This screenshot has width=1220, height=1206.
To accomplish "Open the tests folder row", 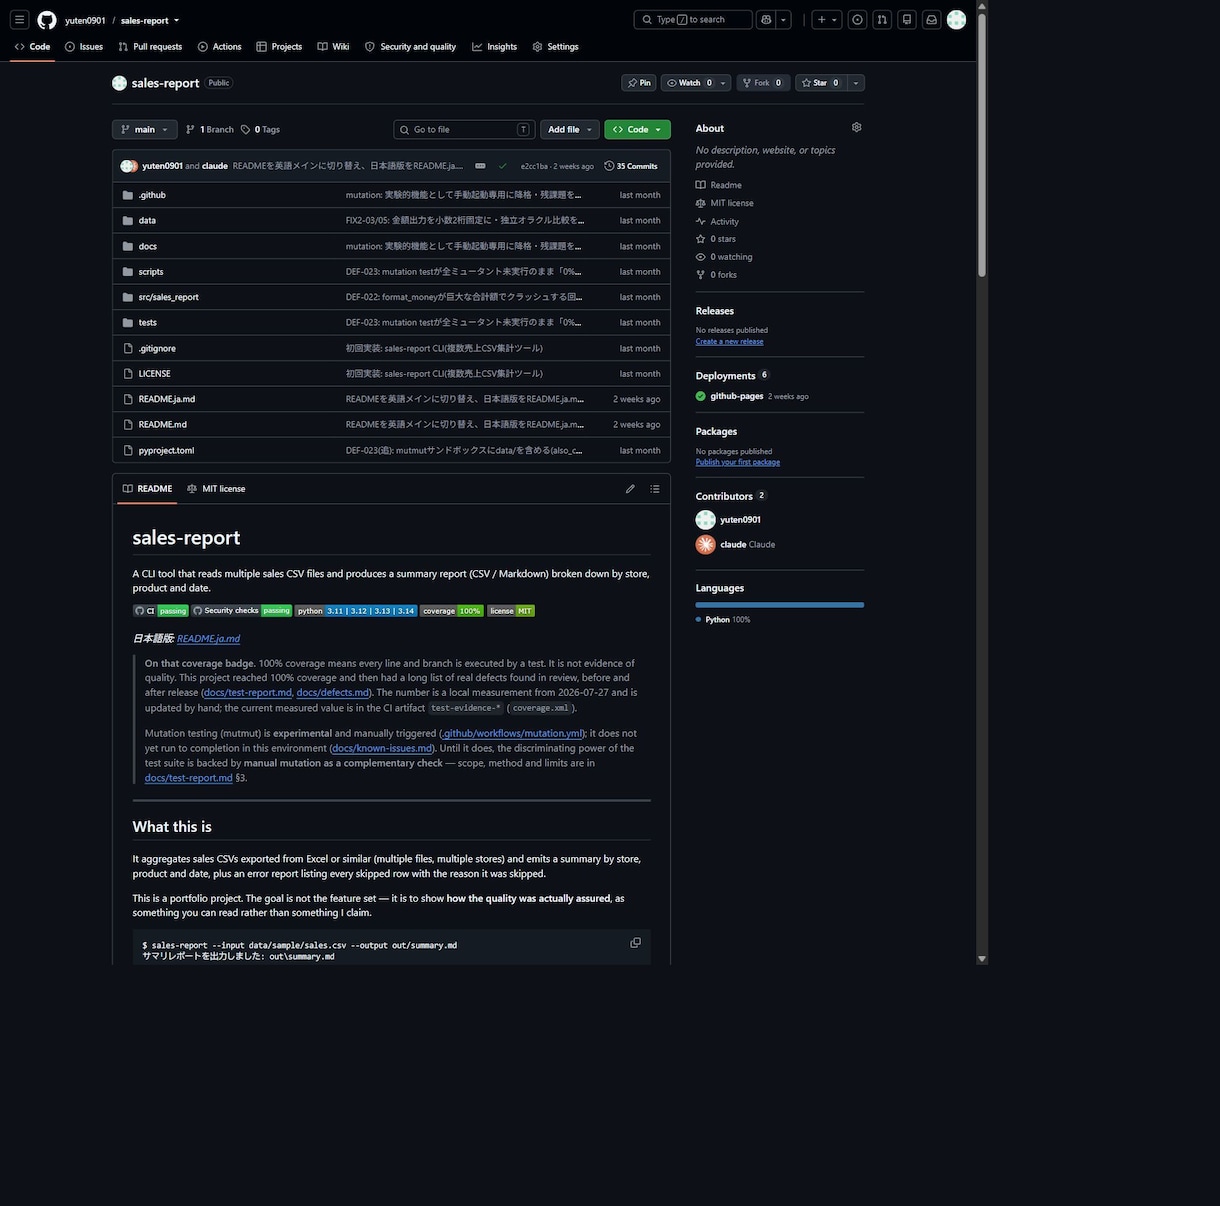I will 392,323.
